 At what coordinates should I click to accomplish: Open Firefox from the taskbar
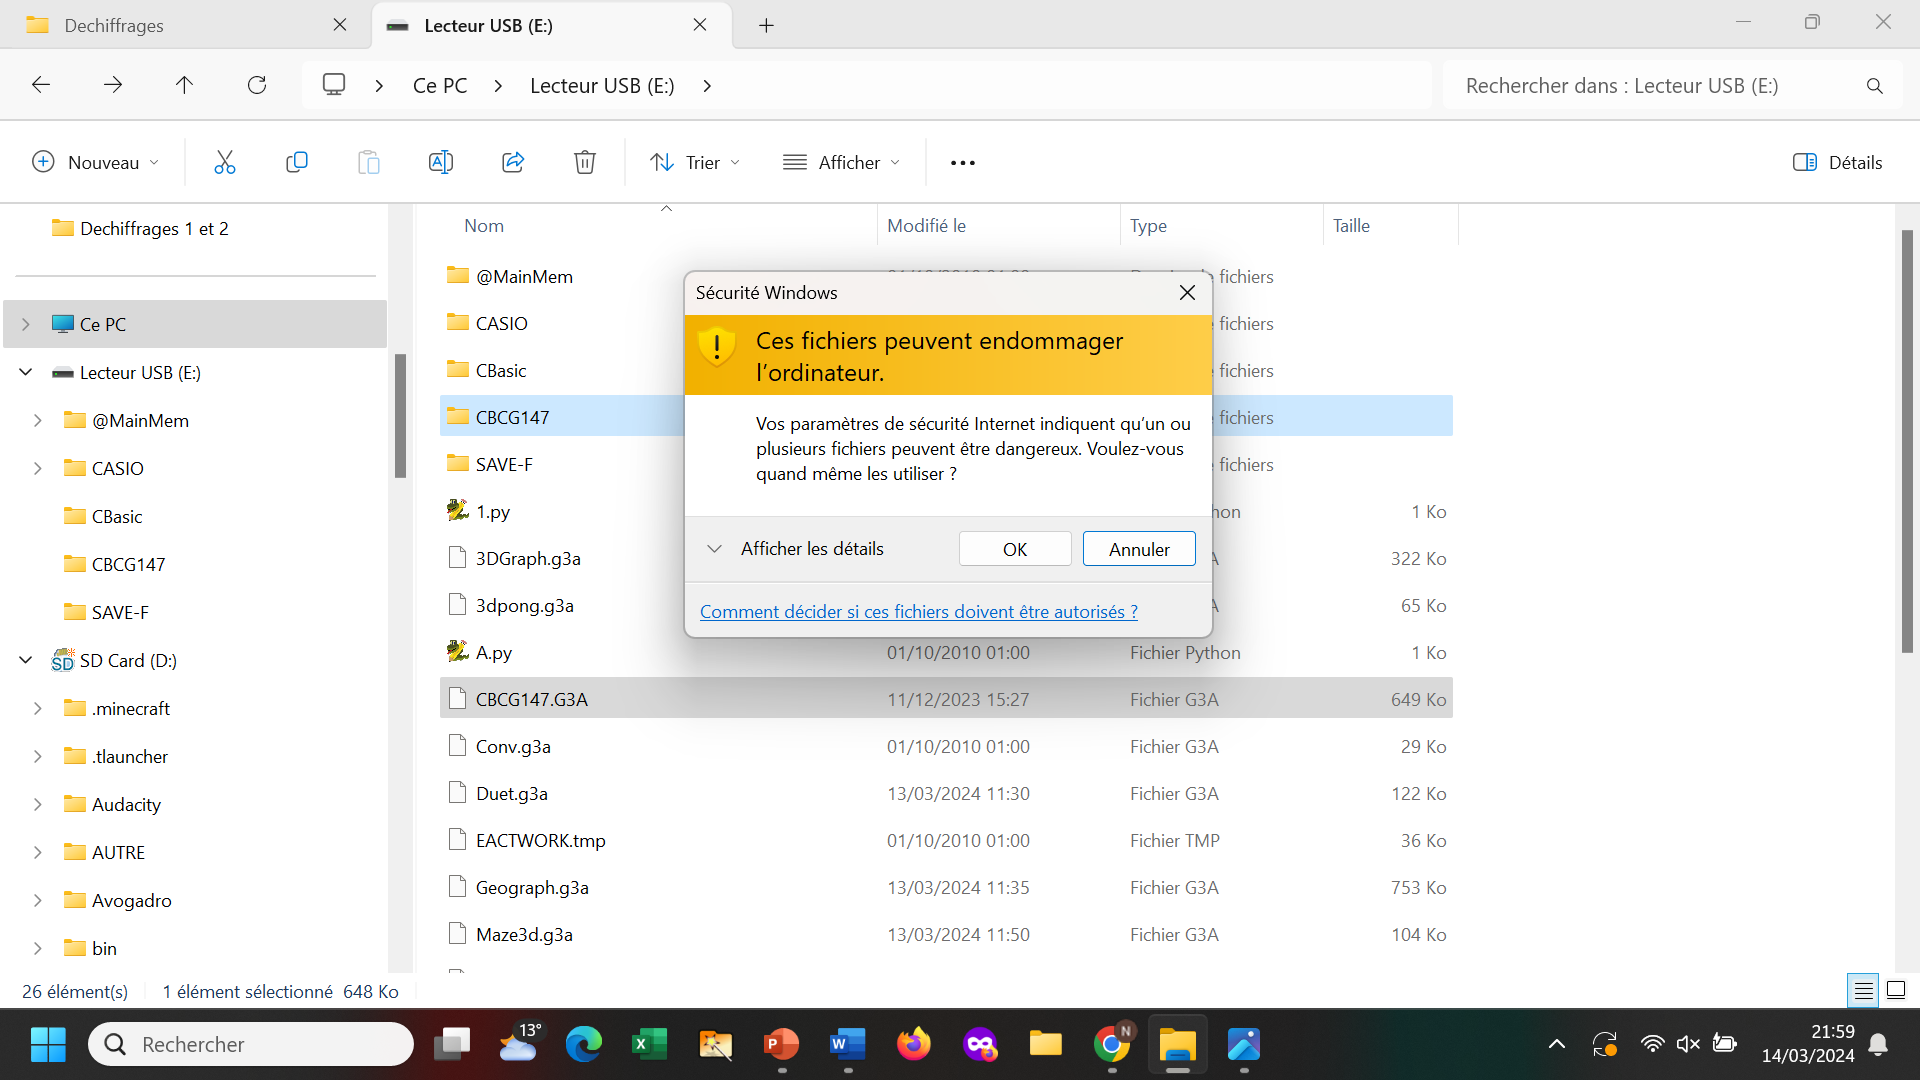tap(913, 1044)
